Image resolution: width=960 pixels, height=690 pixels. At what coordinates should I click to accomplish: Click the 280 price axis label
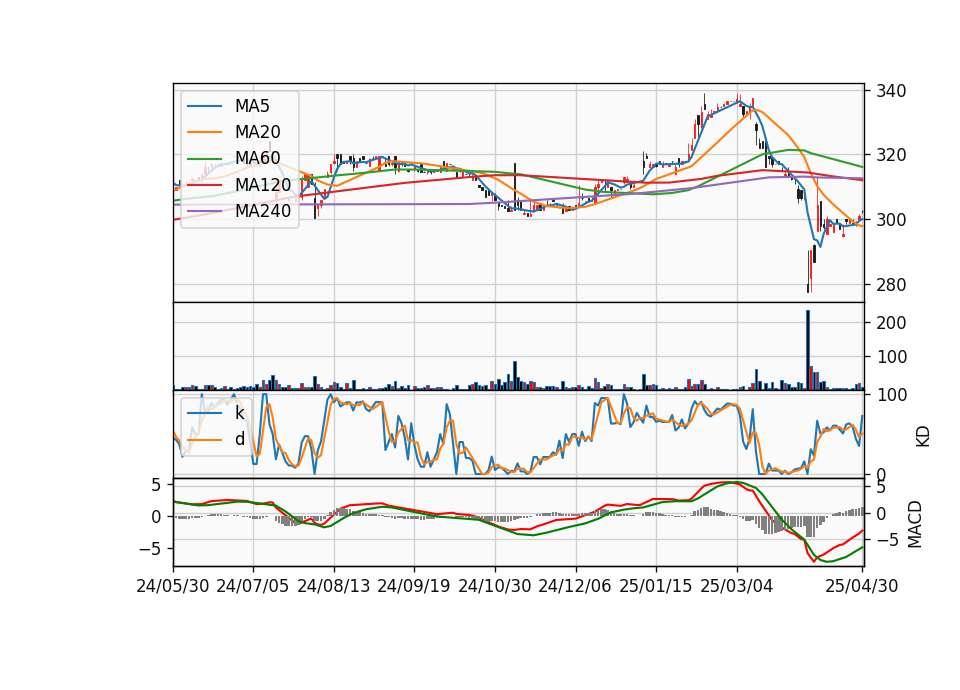pyautogui.click(x=891, y=285)
